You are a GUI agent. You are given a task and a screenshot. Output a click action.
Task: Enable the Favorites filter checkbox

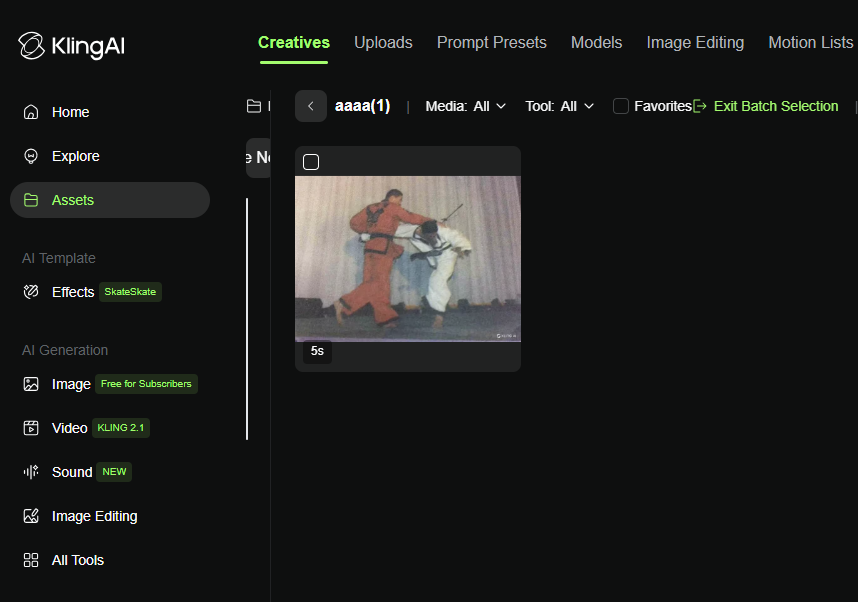point(621,106)
